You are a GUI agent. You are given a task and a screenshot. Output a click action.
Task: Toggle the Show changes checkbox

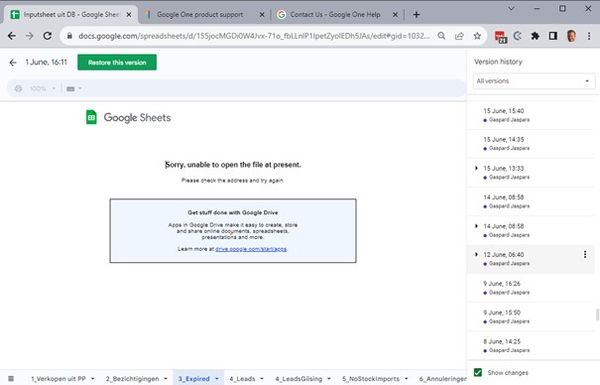pos(478,372)
